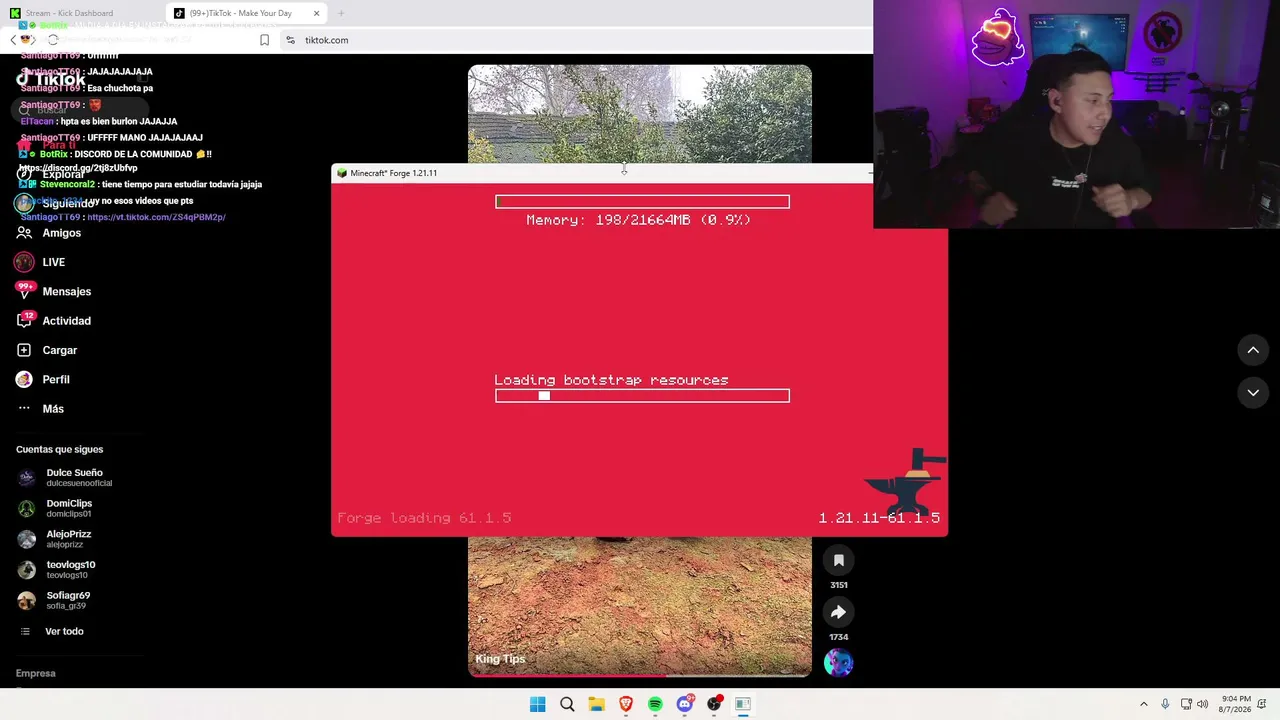
Task: Go to the next TikTok video arrow
Action: point(1253,393)
